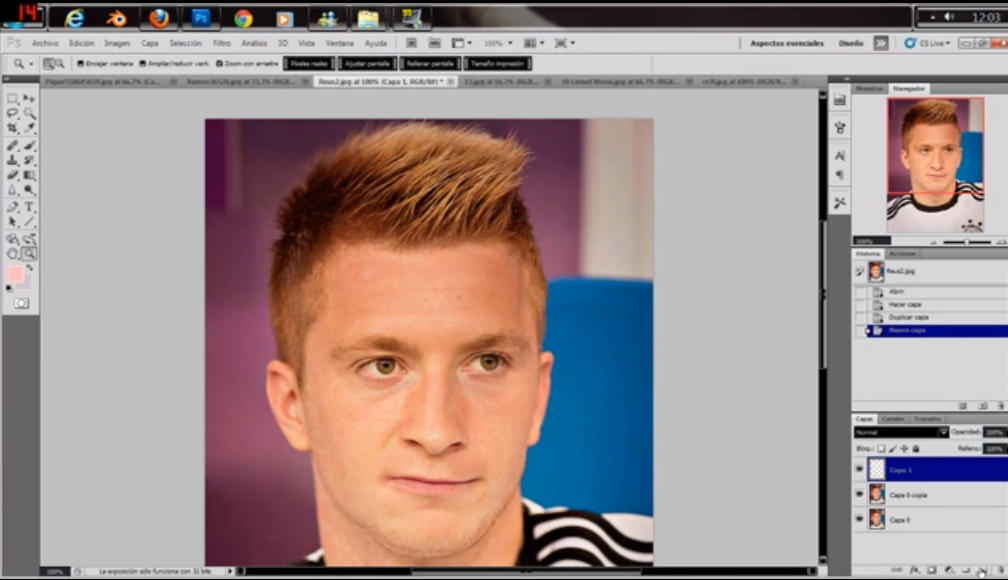
Task: Pick the Lasso tool
Action: tap(12, 114)
